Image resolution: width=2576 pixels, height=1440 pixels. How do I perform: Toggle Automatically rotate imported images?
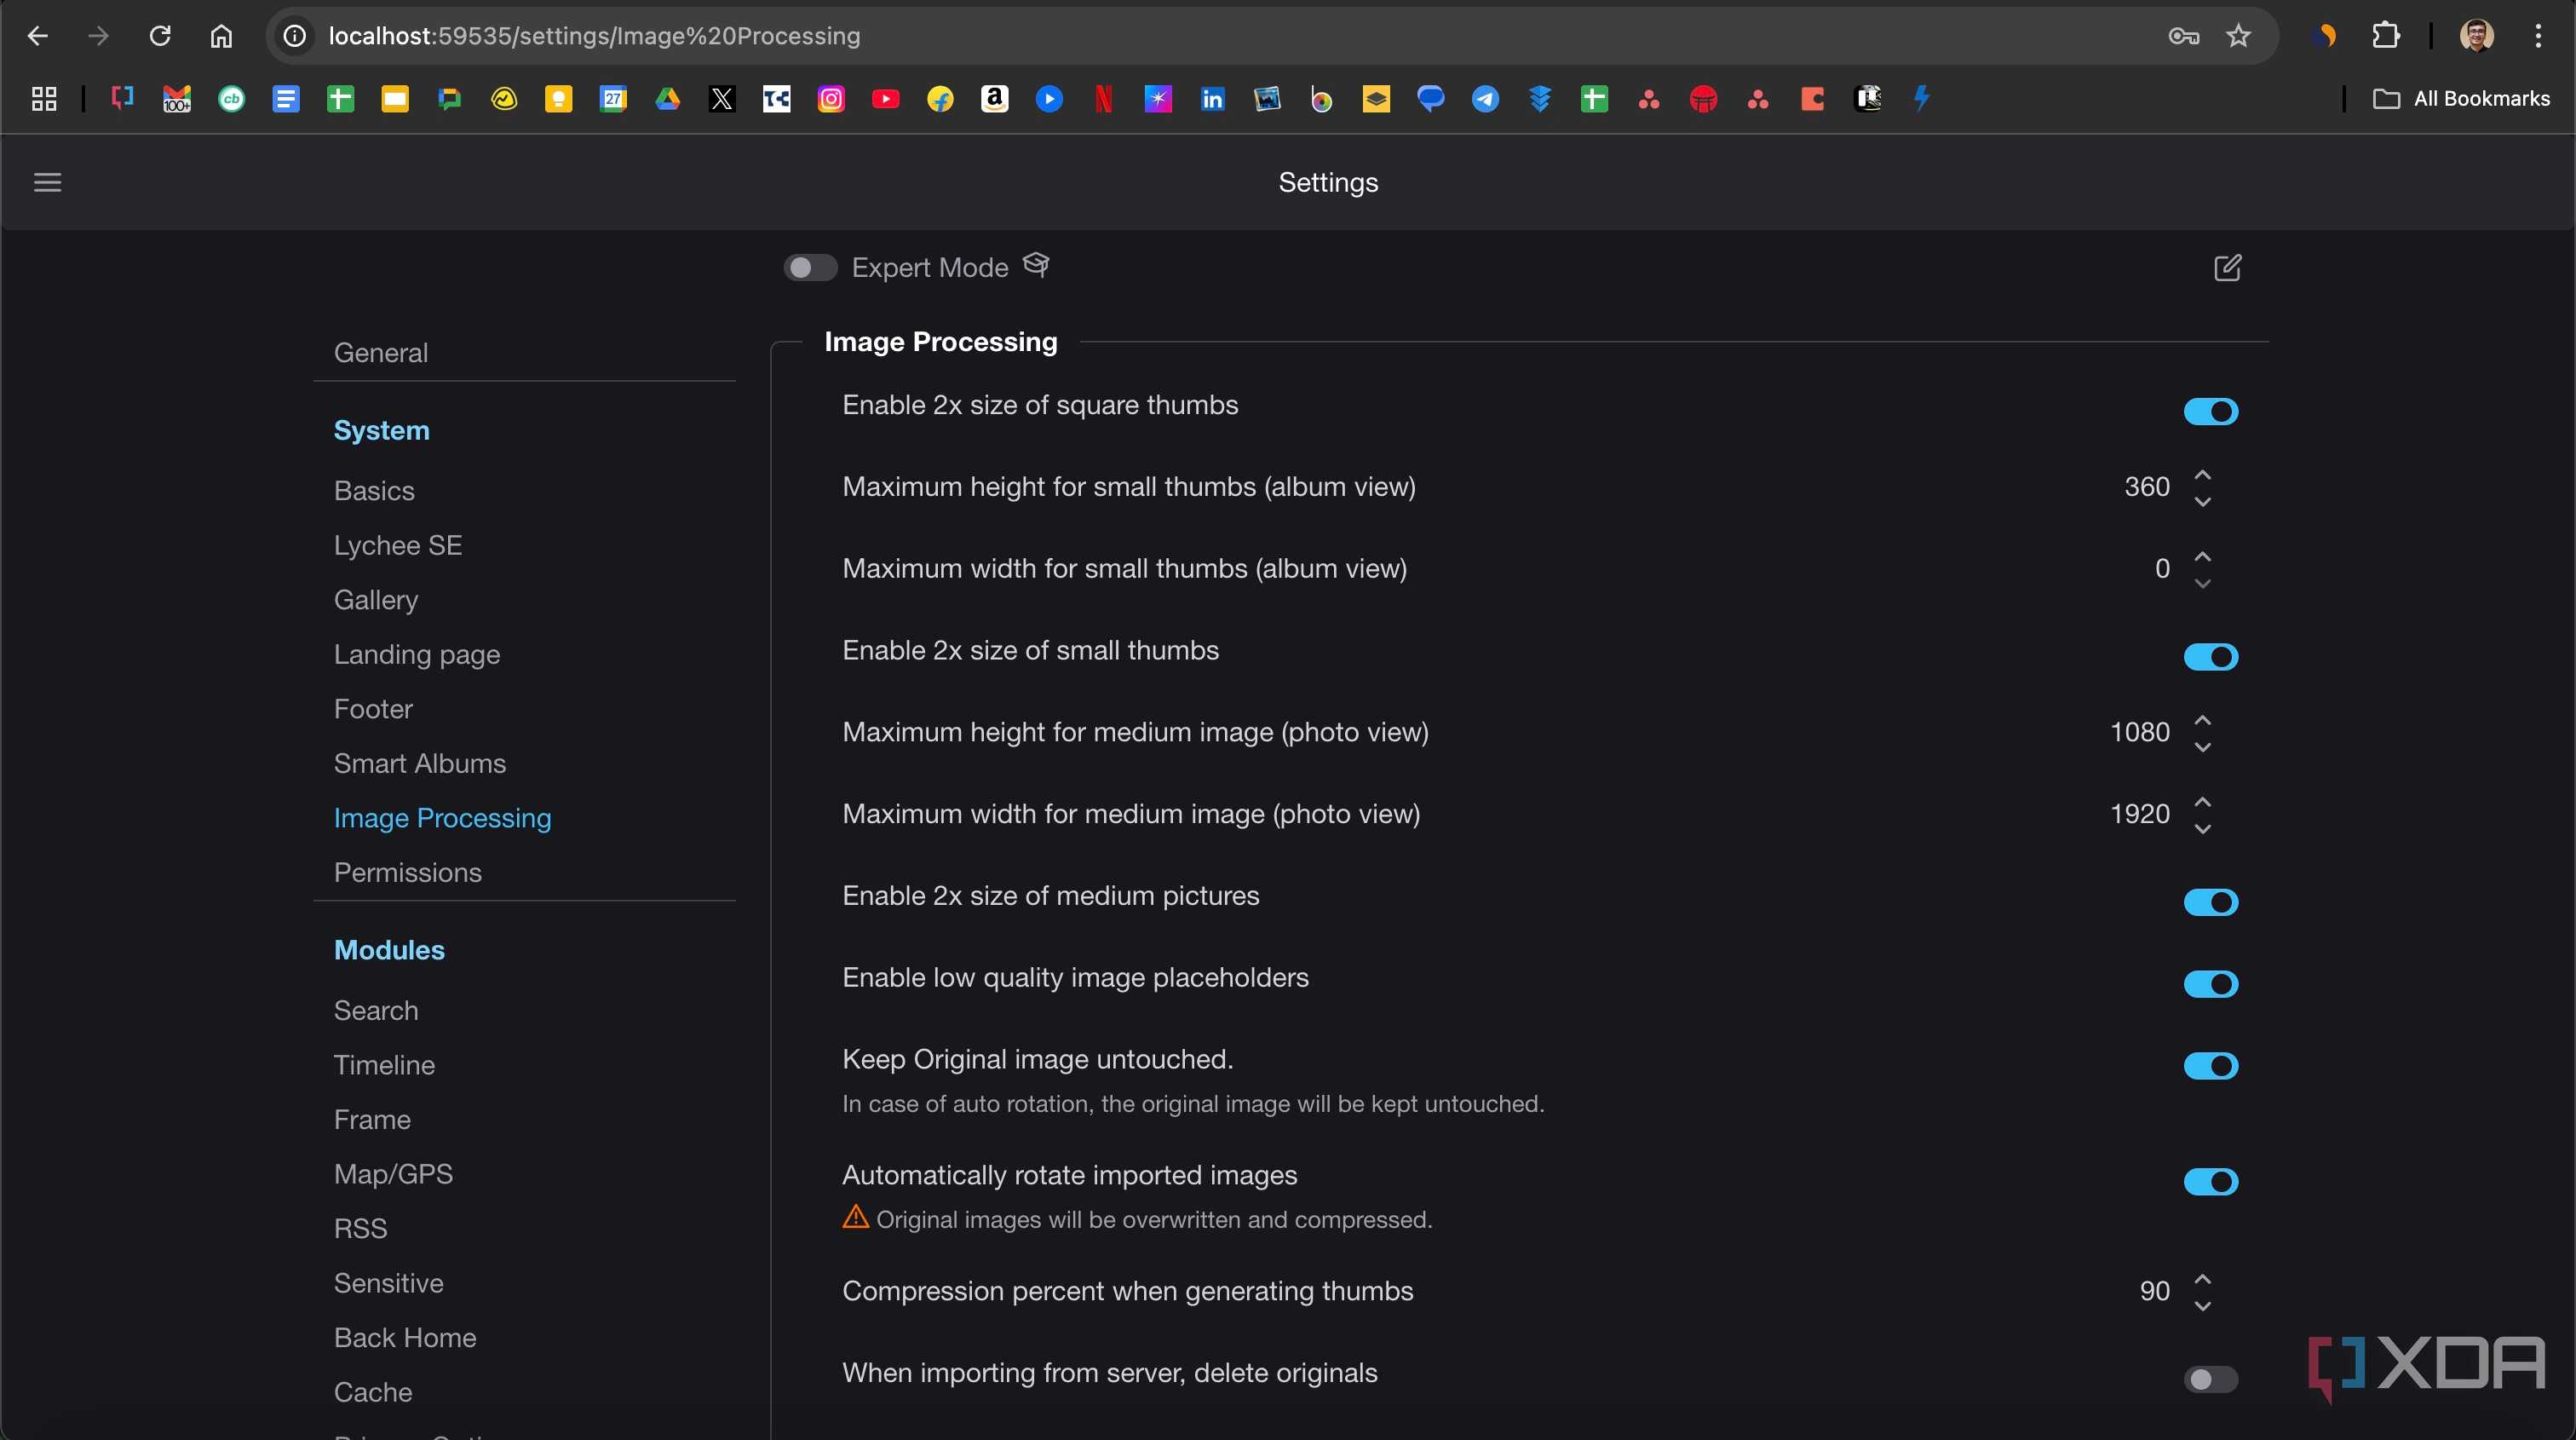pyautogui.click(x=2210, y=1182)
